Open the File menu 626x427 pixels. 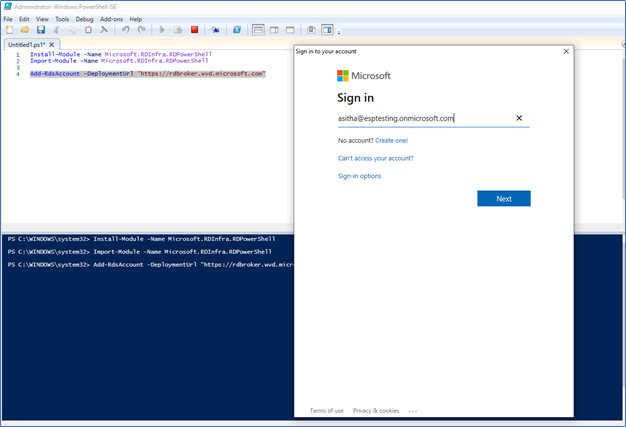click(x=8, y=19)
